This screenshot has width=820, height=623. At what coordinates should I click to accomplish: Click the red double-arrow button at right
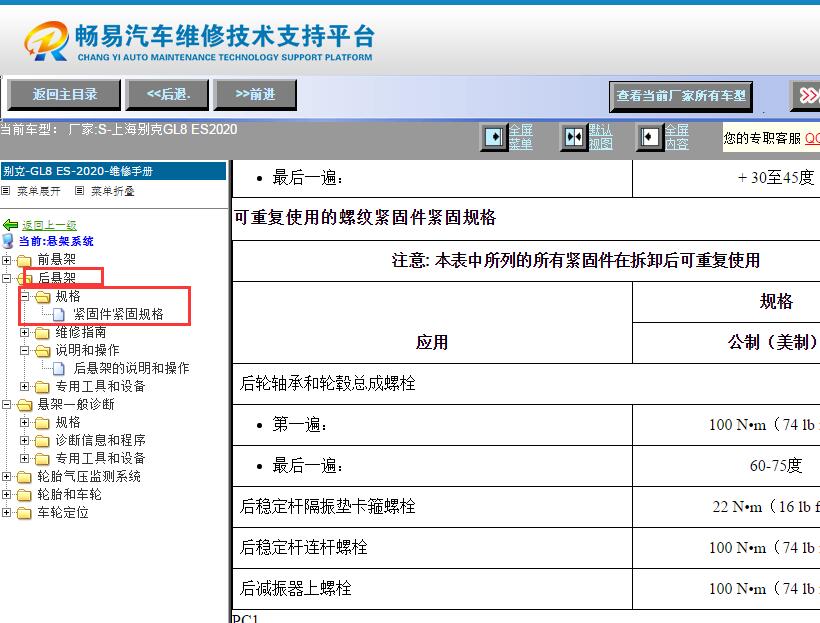(x=807, y=95)
